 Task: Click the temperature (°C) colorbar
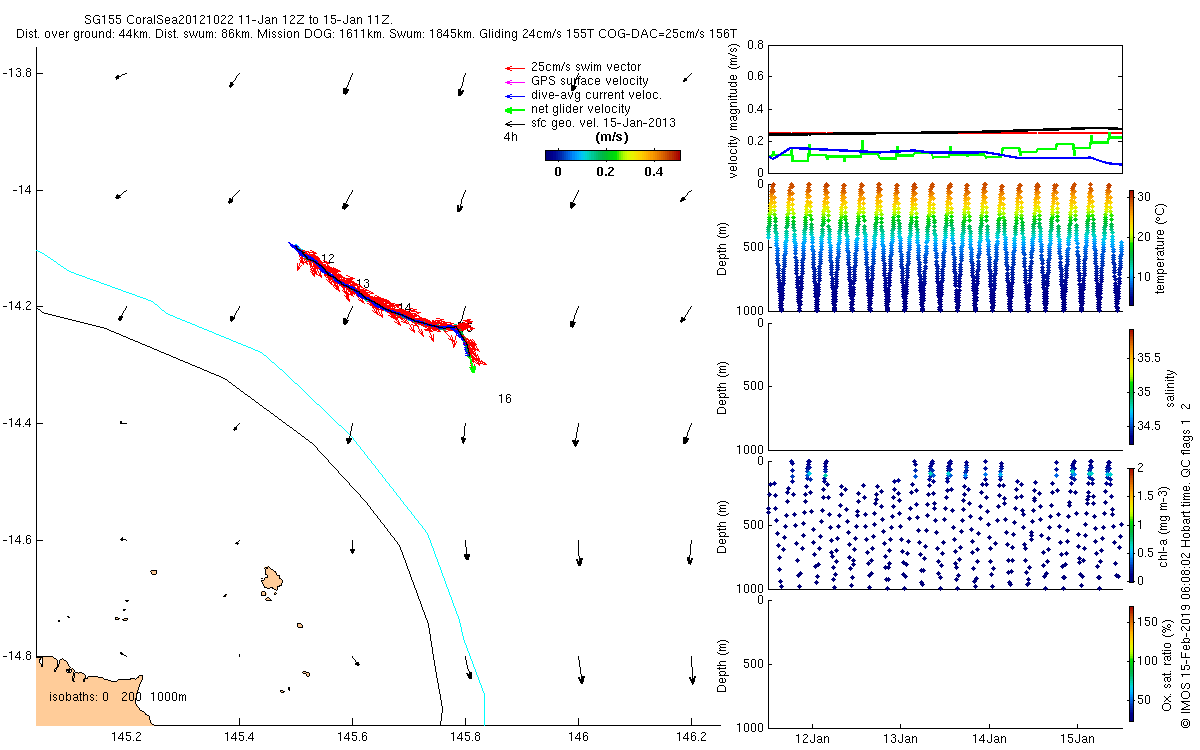tap(1131, 247)
